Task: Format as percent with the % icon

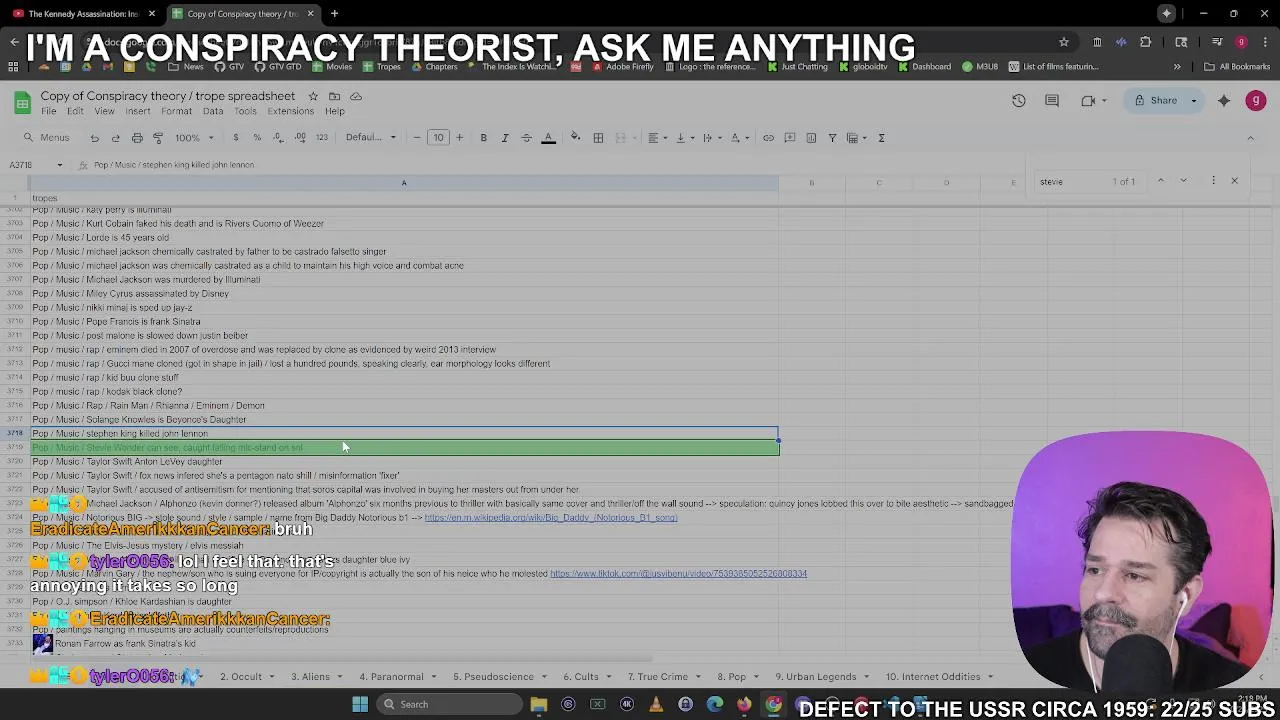Action: [257, 138]
